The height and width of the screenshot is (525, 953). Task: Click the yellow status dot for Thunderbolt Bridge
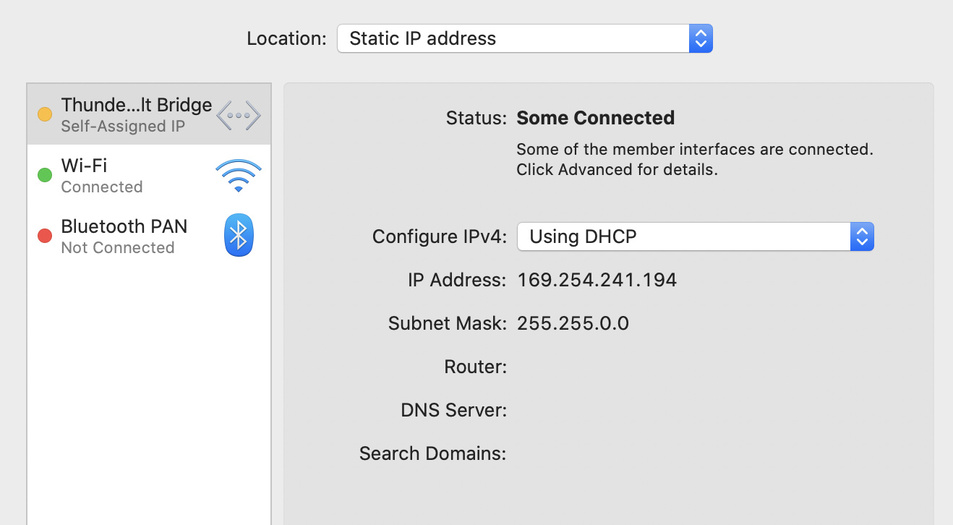pos(44,115)
